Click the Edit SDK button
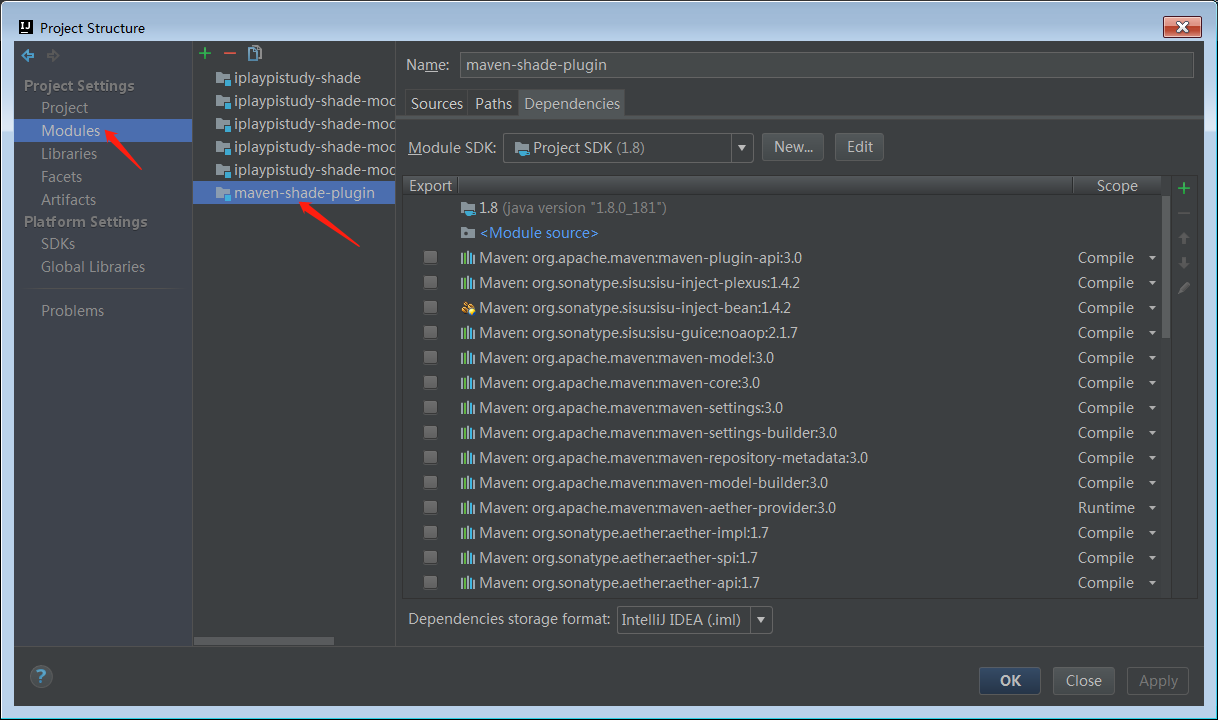The height and width of the screenshot is (720, 1218). 860,147
